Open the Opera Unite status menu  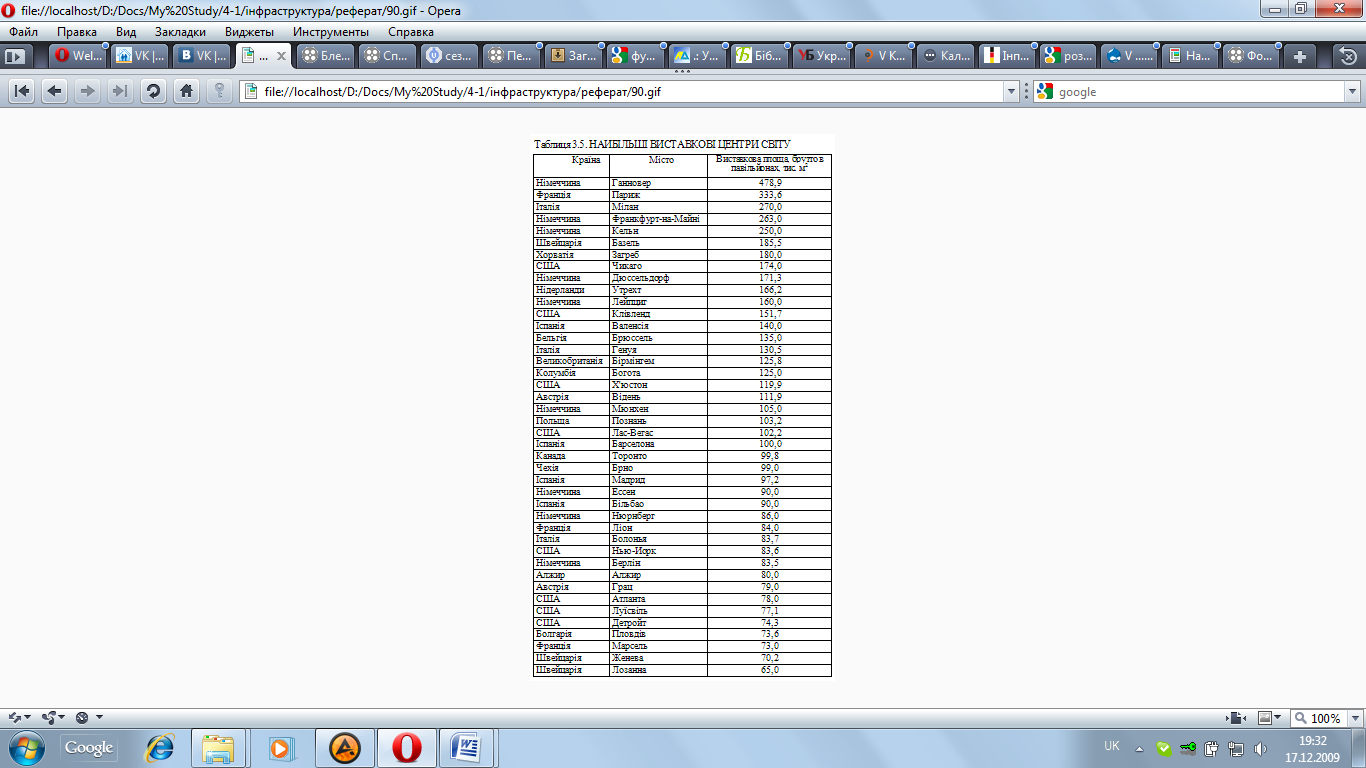(54, 718)
